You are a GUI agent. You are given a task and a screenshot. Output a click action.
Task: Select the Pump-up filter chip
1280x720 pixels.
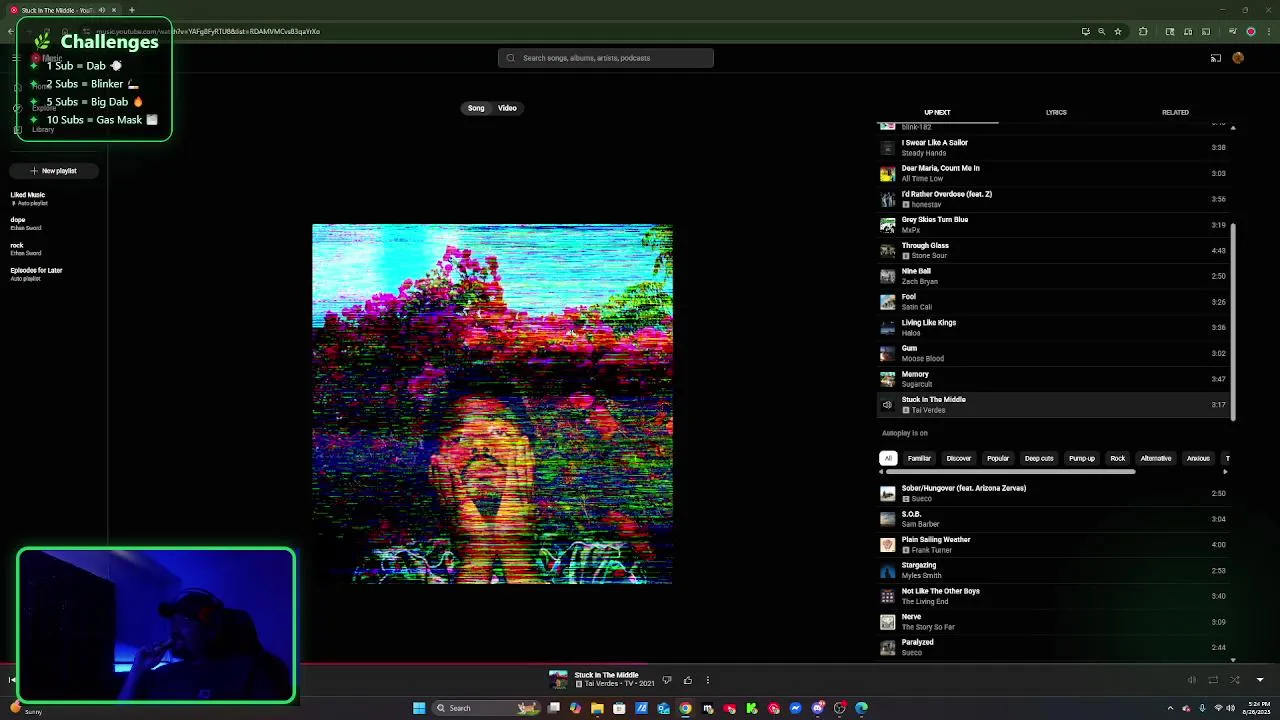coord(1082,458)
